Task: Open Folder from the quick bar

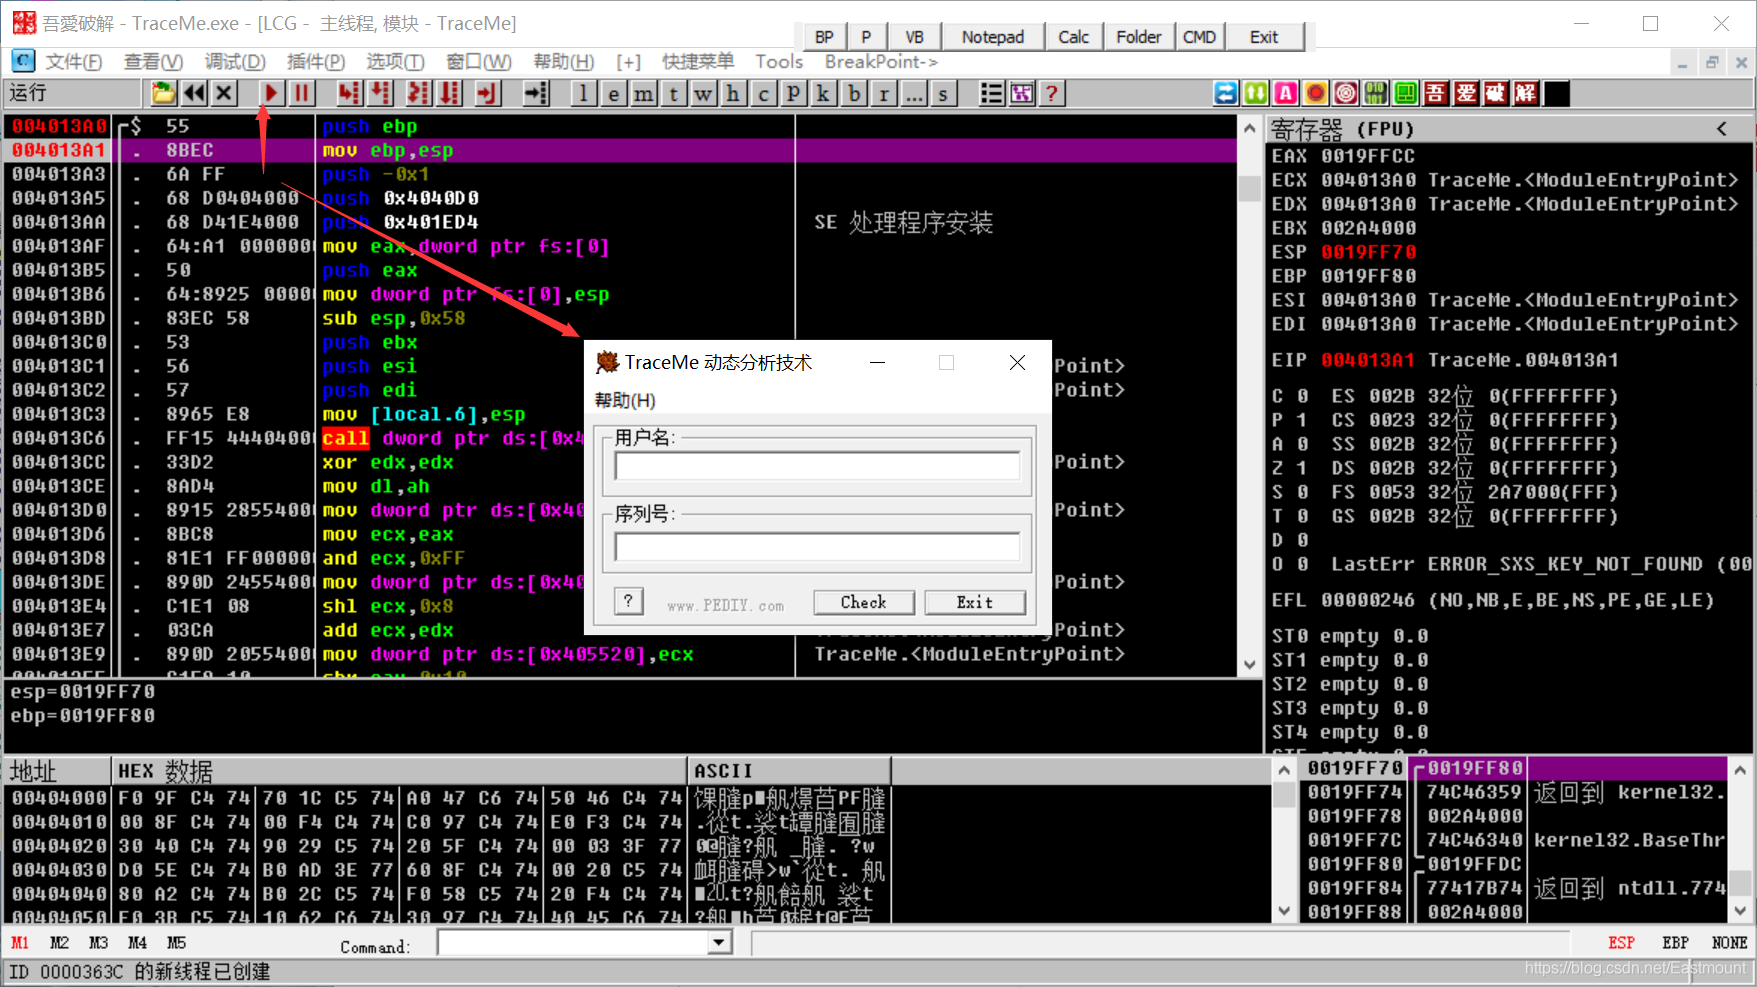Action: click(1139, 37)
